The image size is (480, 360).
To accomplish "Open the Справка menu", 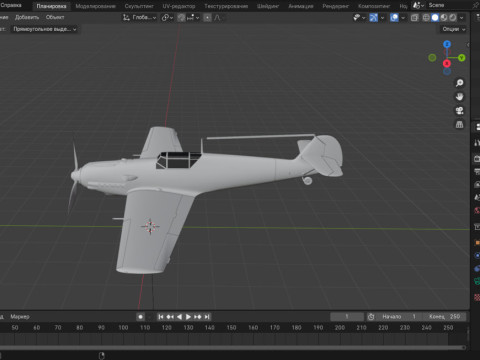I will 11,5.
